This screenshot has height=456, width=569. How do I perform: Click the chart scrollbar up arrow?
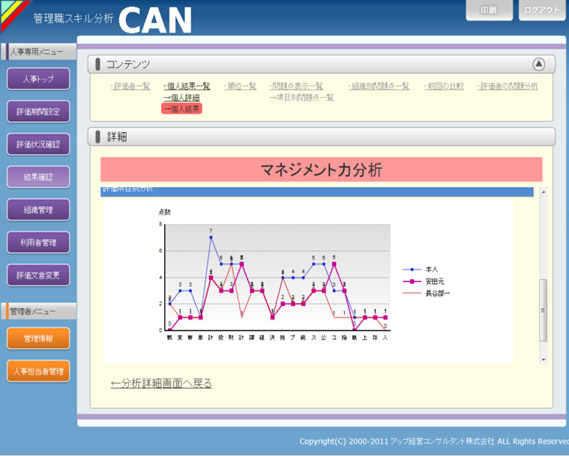pyautogui.click(x=543, y=192)
